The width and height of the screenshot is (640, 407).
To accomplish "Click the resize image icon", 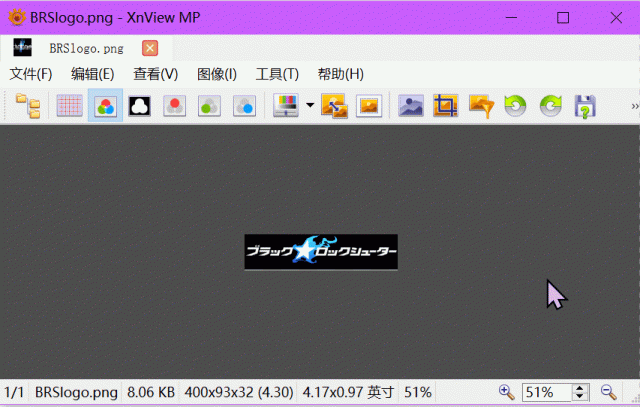I will 334,106.
